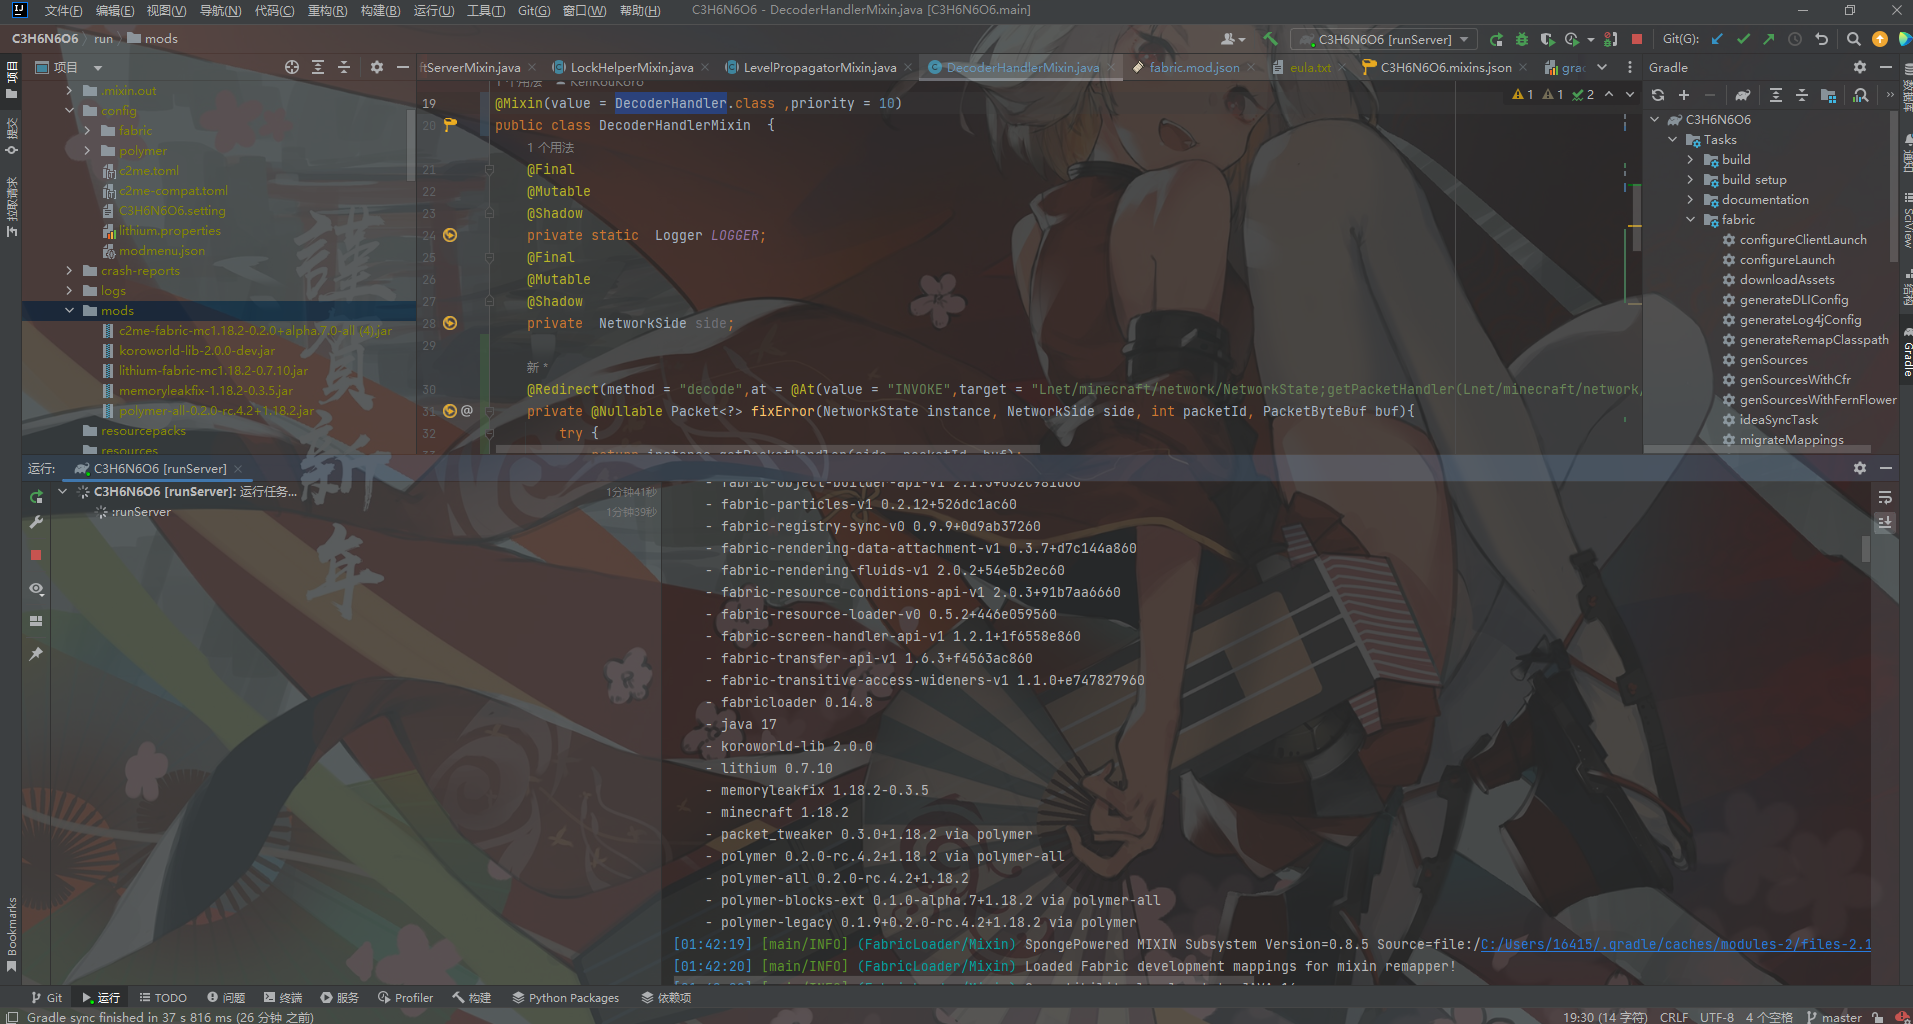
Task: Open the TODO tool window at the bottom
Action: pos(163,997)
